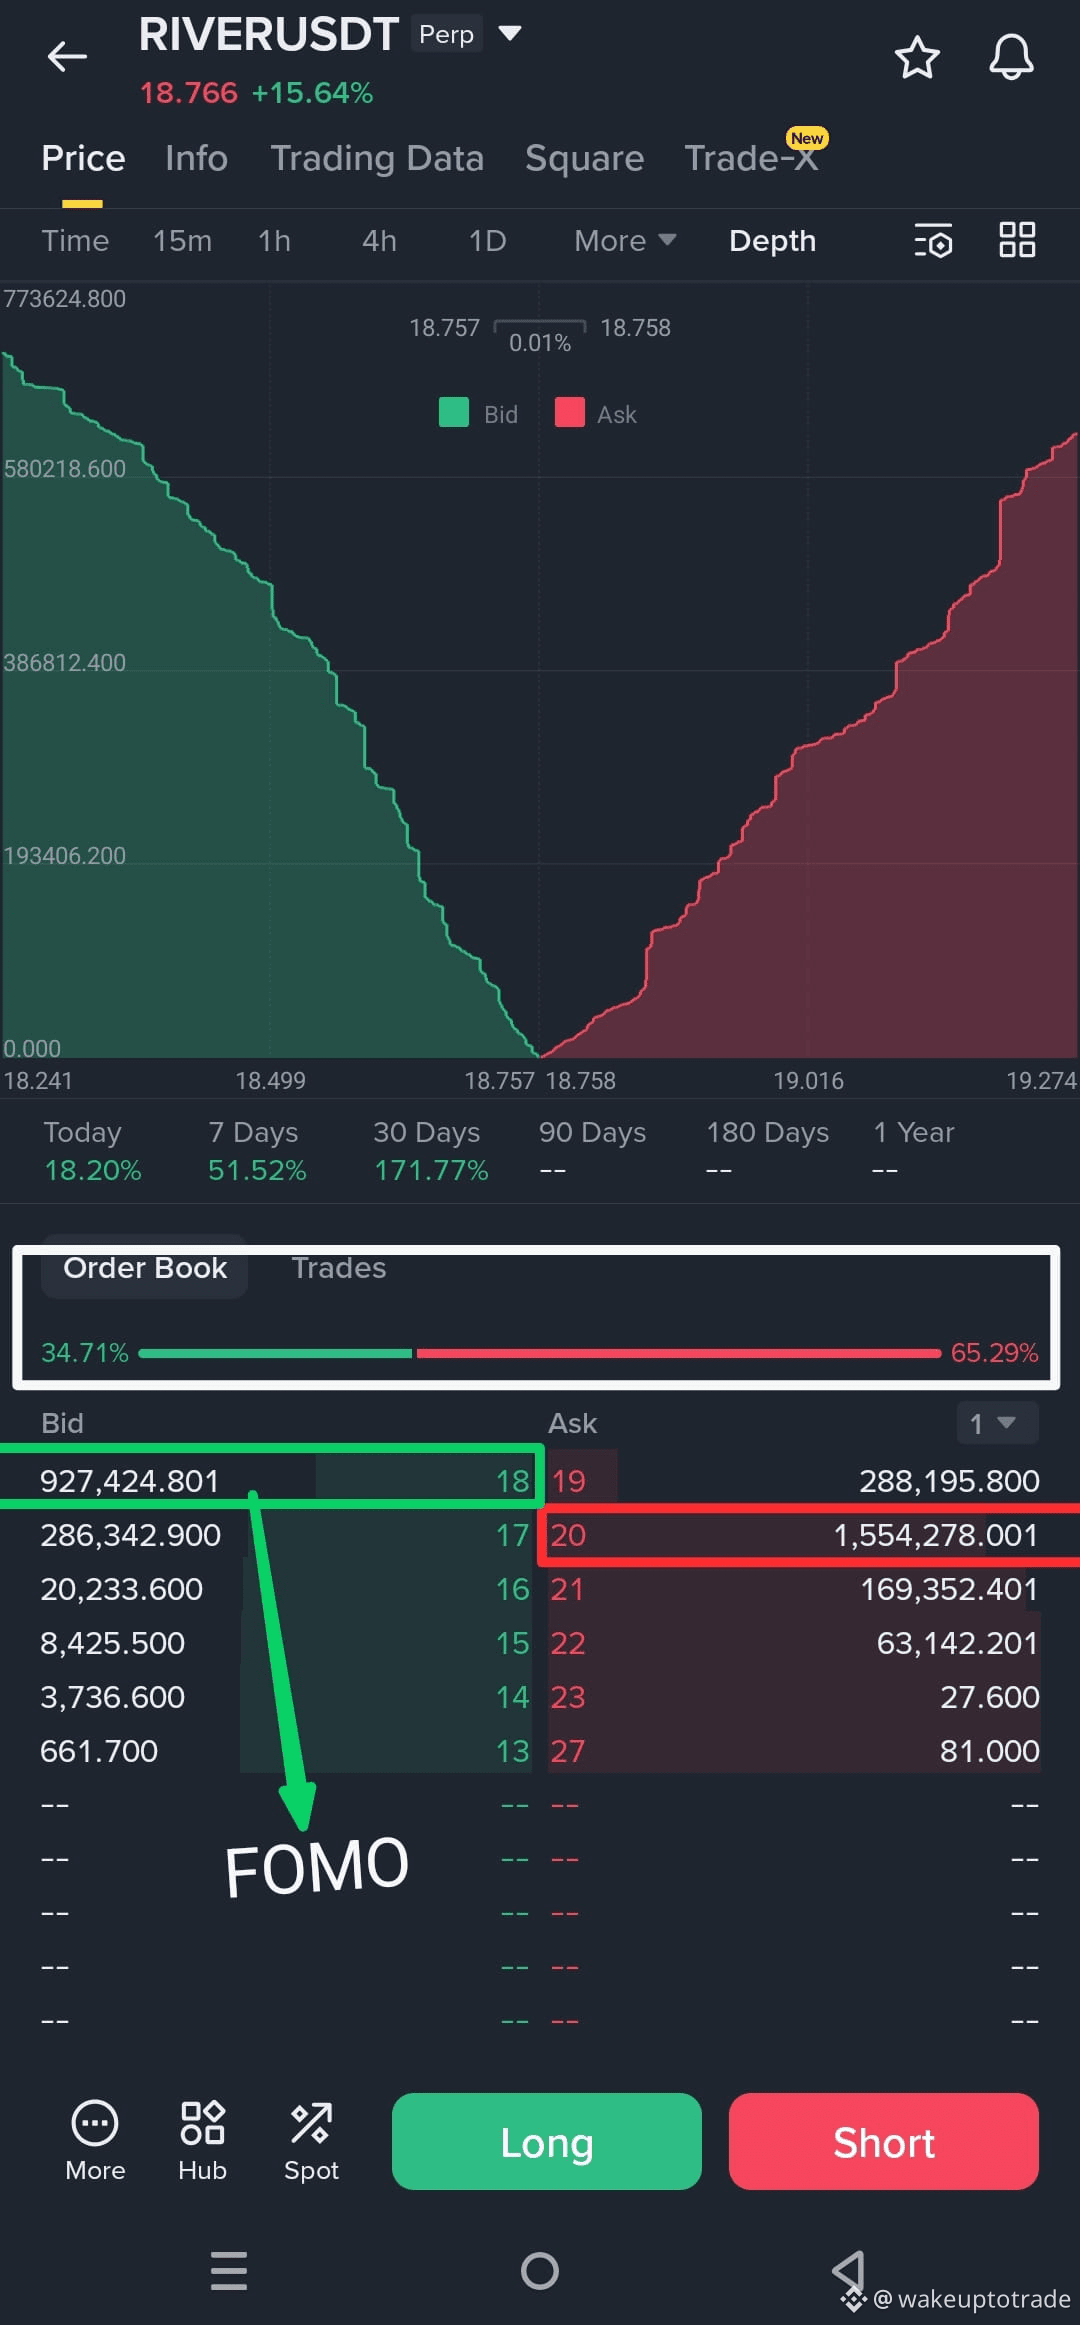Open the Square tab
The width and height of the screenshot is (1080, 2325).
click(x=584, y=158)
